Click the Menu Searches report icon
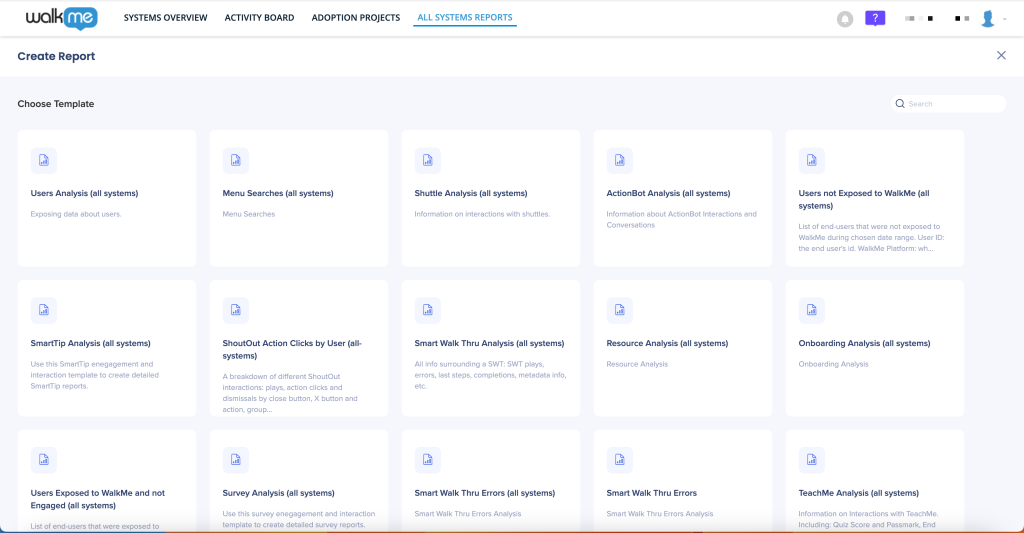This screenshot has height=533, width=1024. (x=236, y=161)
